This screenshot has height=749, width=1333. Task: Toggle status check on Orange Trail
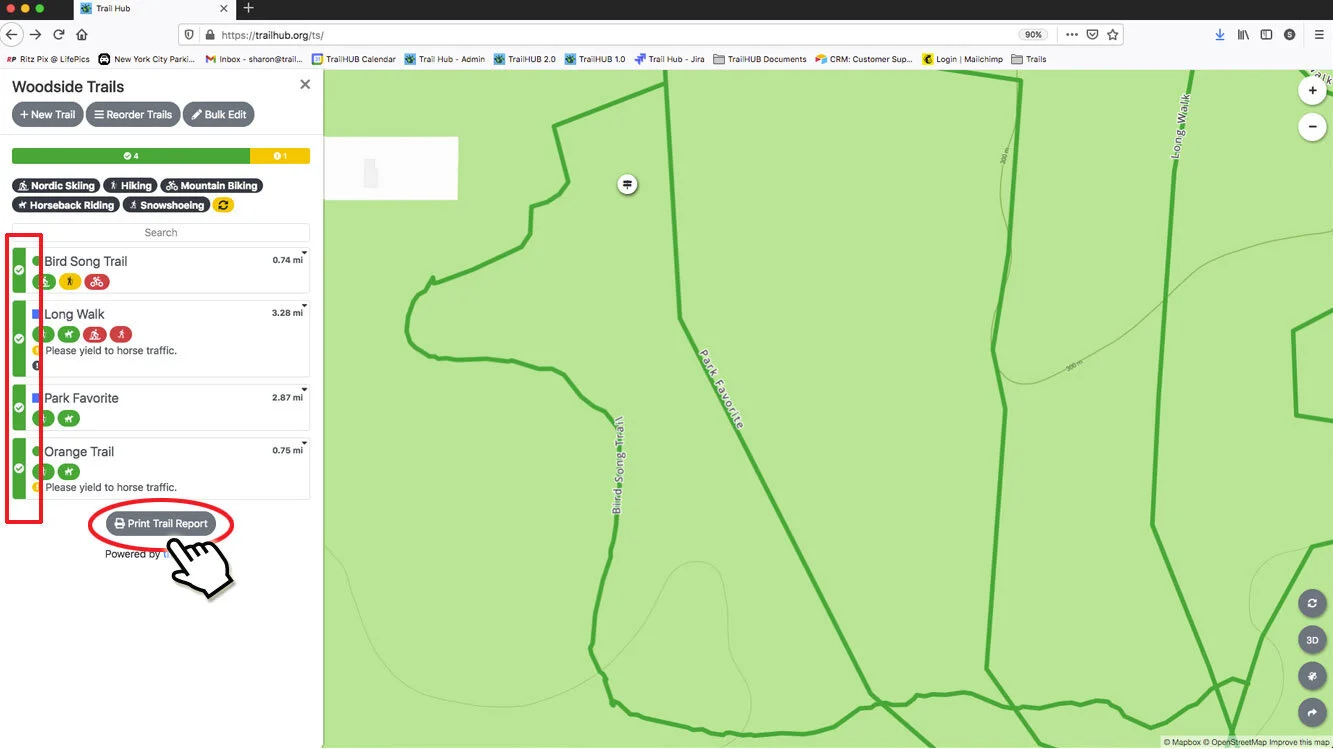(x=19, y=468)
